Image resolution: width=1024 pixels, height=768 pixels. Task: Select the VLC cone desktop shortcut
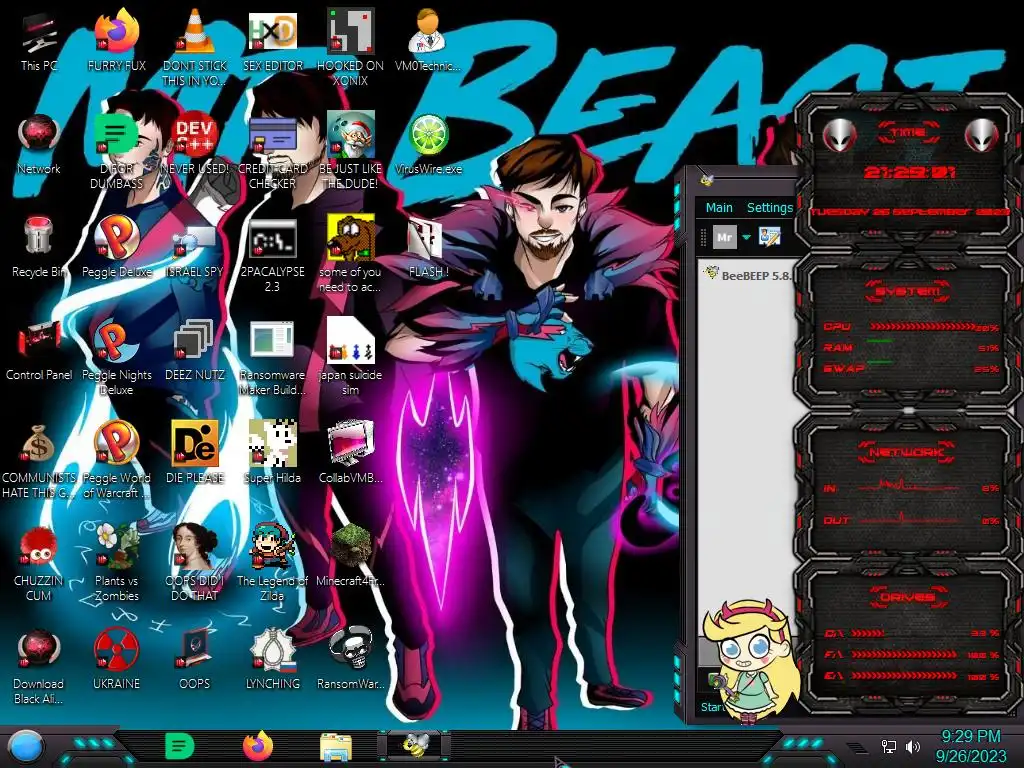(195, 47)
